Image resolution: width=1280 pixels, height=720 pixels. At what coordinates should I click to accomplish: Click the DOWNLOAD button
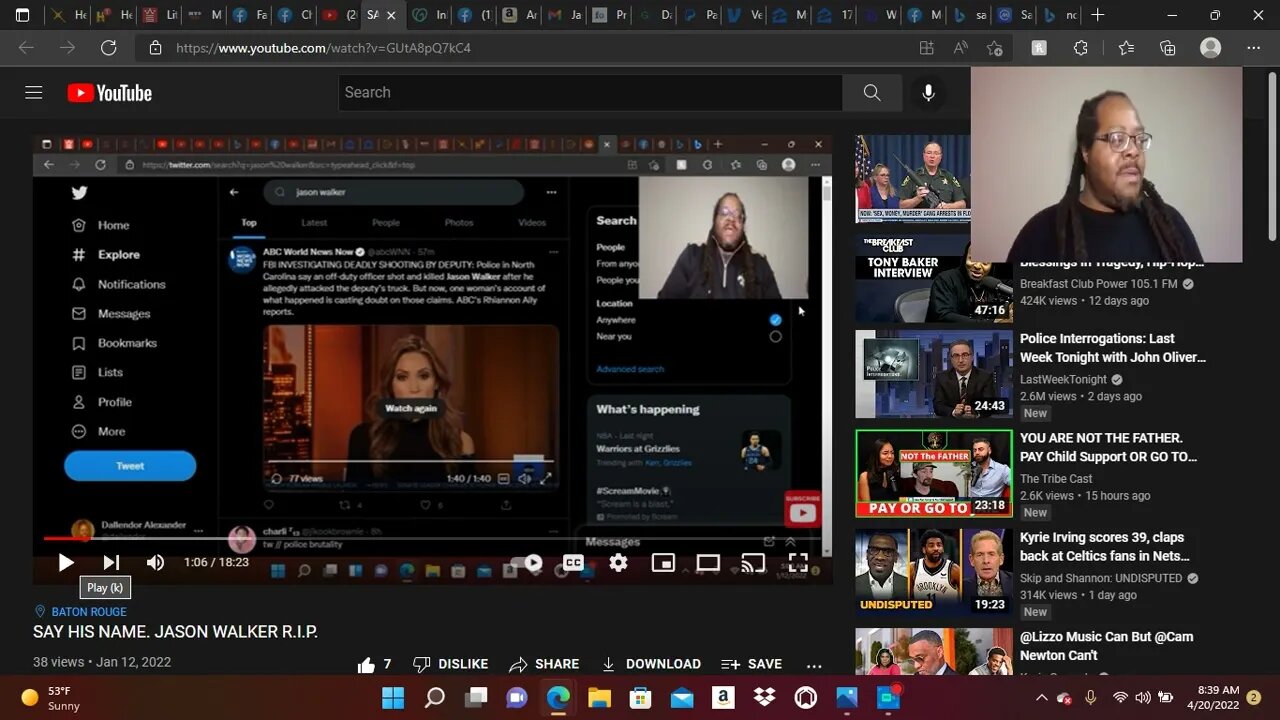click(650, 664)
